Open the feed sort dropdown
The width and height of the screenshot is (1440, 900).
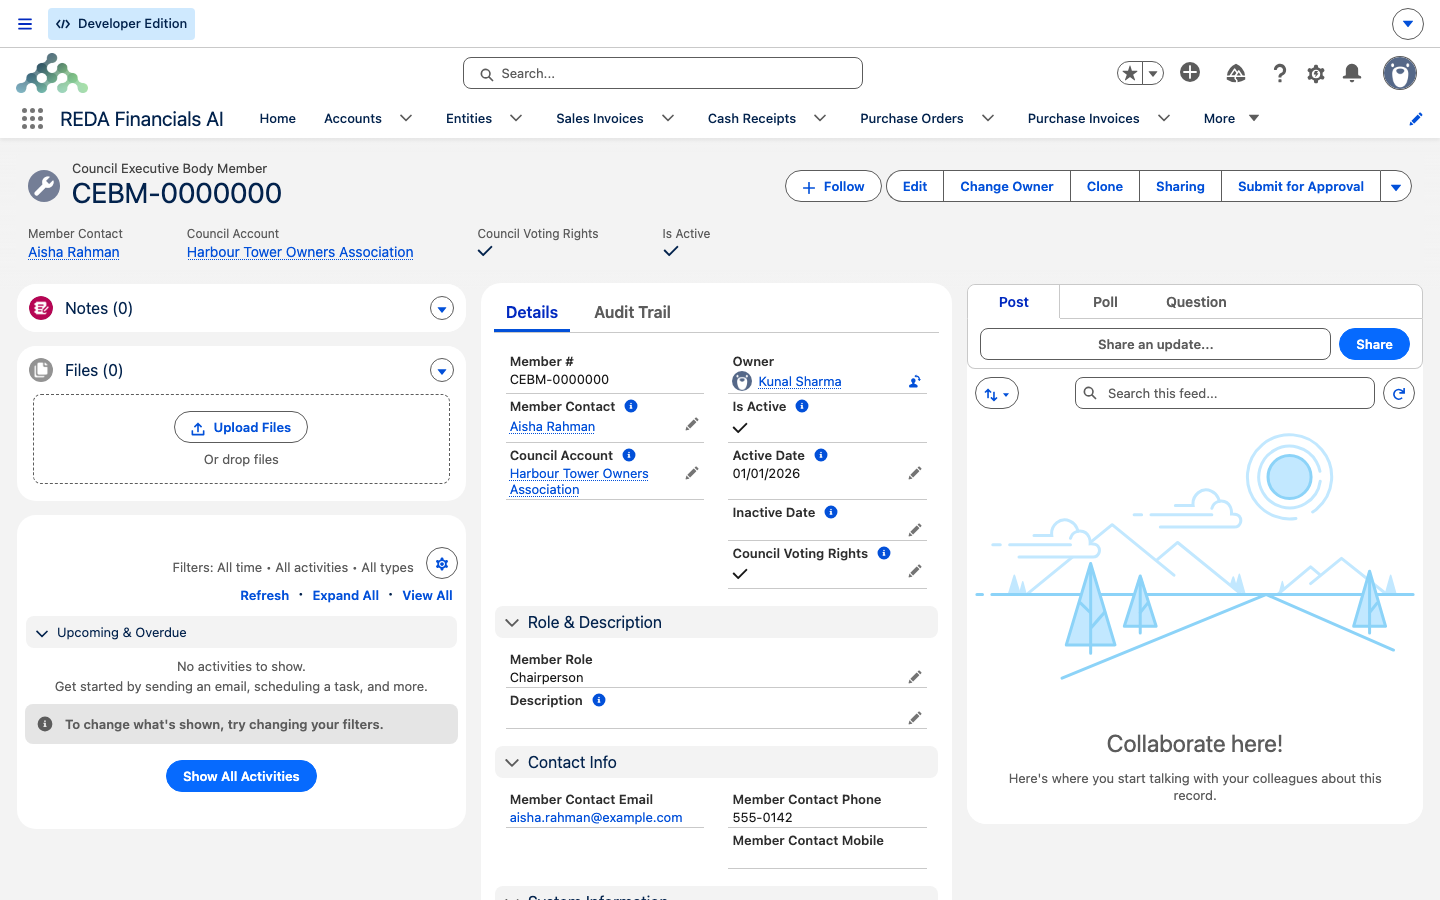tap(997, 394)
